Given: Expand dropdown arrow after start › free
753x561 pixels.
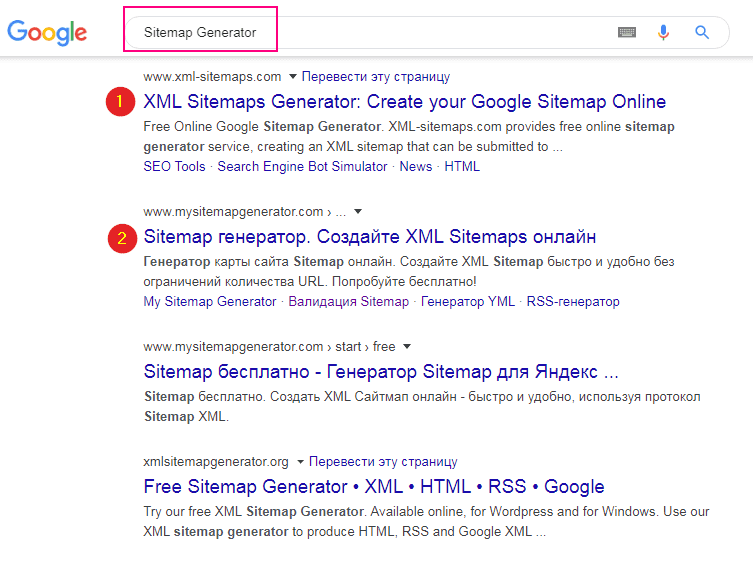Looking at the screenshot, I should (x=407, y=346).
